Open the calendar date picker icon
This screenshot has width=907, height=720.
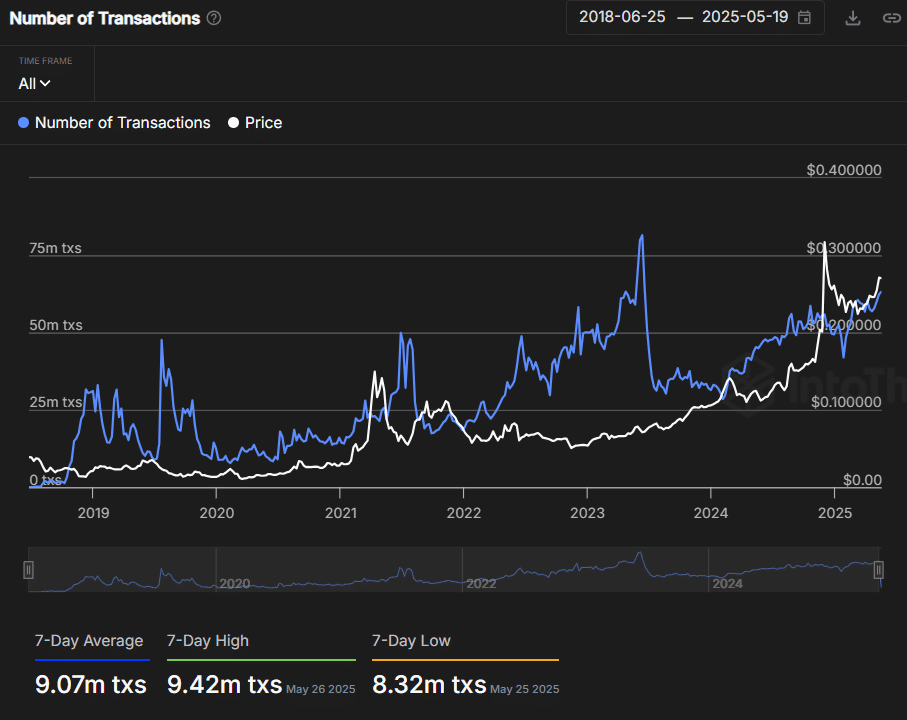tap(804, 17)
